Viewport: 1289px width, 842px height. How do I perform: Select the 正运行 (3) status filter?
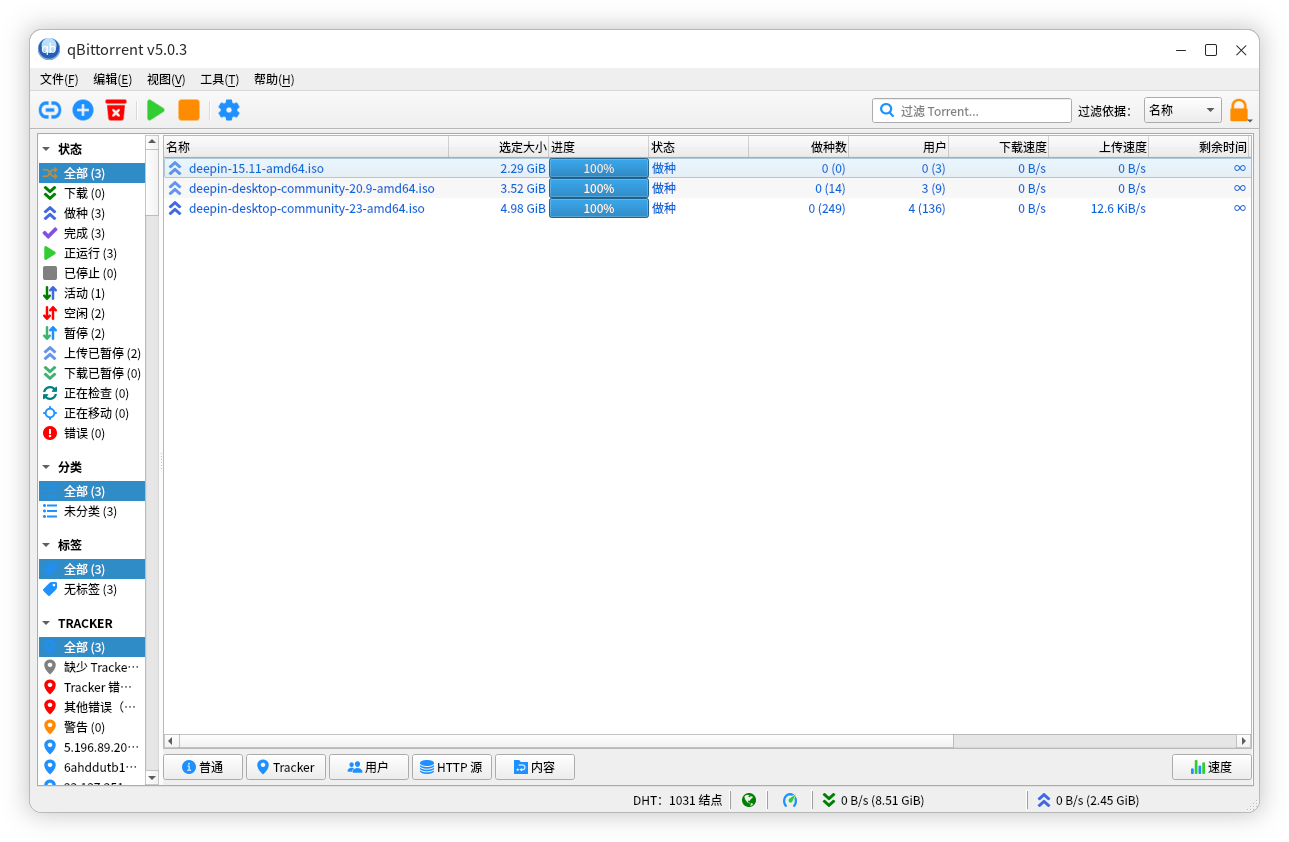92,253
